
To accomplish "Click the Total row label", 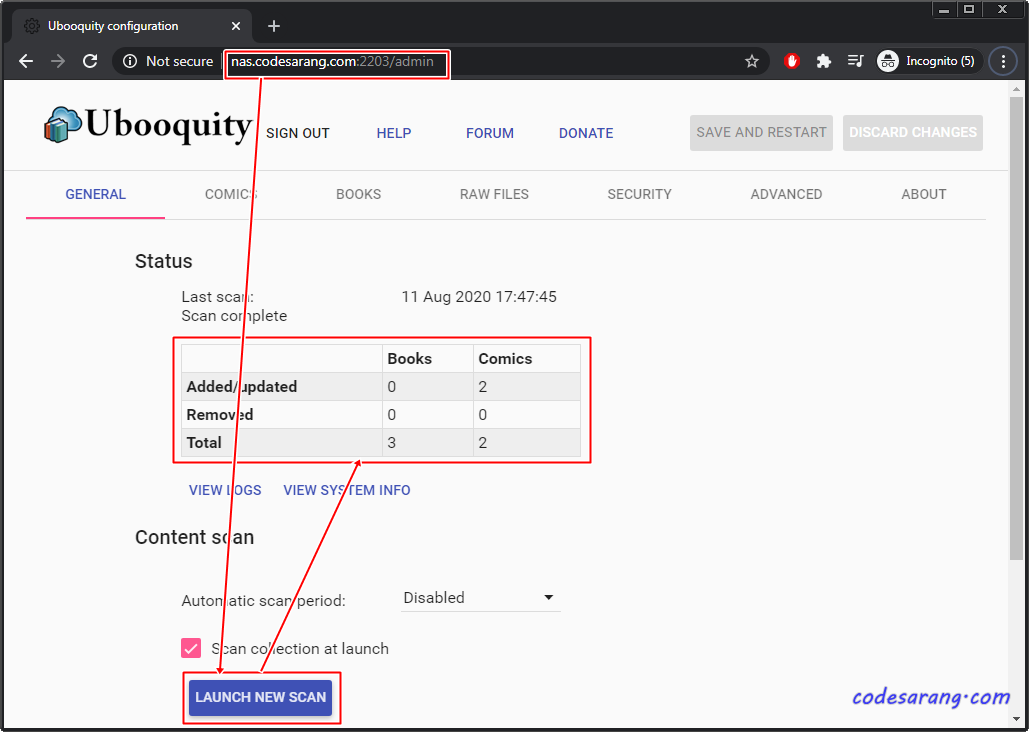I will click(204, 443).
